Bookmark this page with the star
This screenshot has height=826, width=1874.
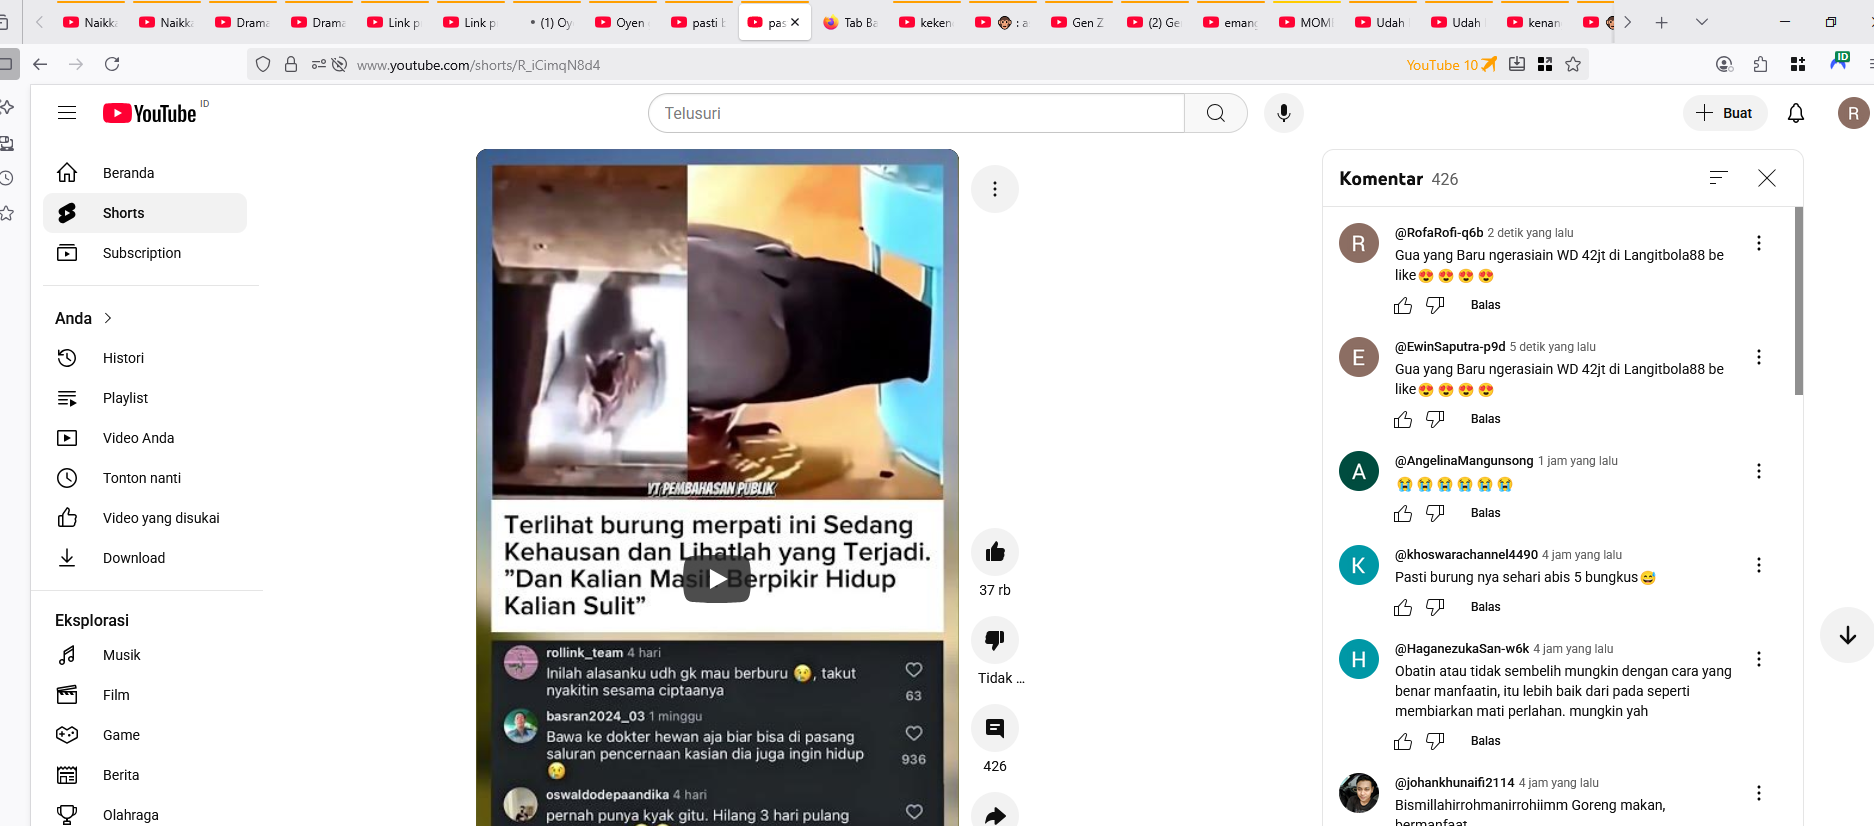pos(1573,64)
